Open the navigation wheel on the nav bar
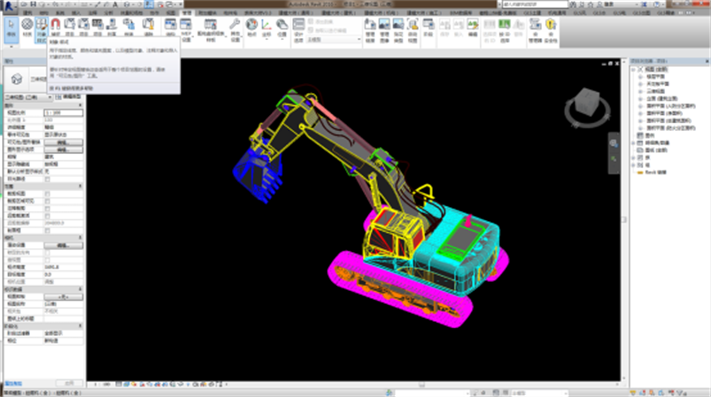 tap(614, 144)
